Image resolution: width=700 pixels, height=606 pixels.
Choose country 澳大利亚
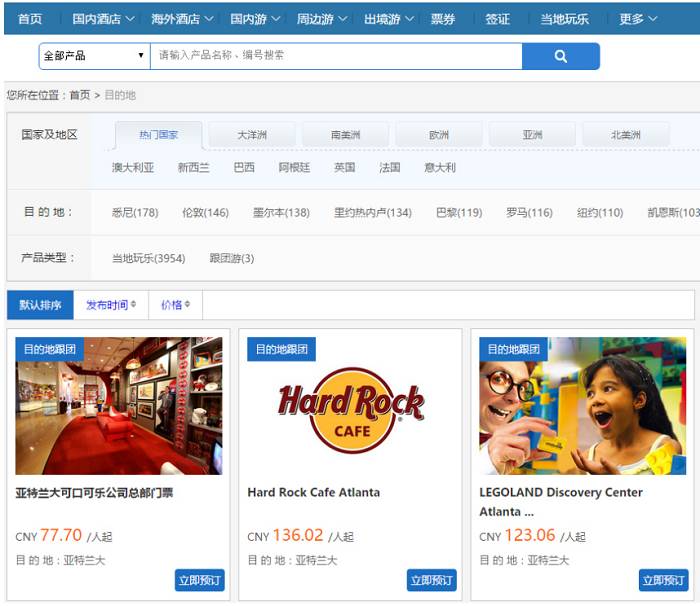click(133, 167)
